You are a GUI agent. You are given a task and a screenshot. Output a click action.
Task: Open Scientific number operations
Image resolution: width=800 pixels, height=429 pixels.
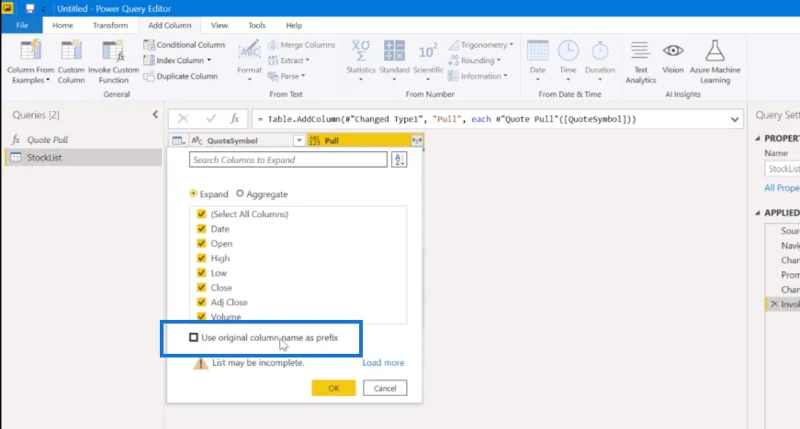428,61
